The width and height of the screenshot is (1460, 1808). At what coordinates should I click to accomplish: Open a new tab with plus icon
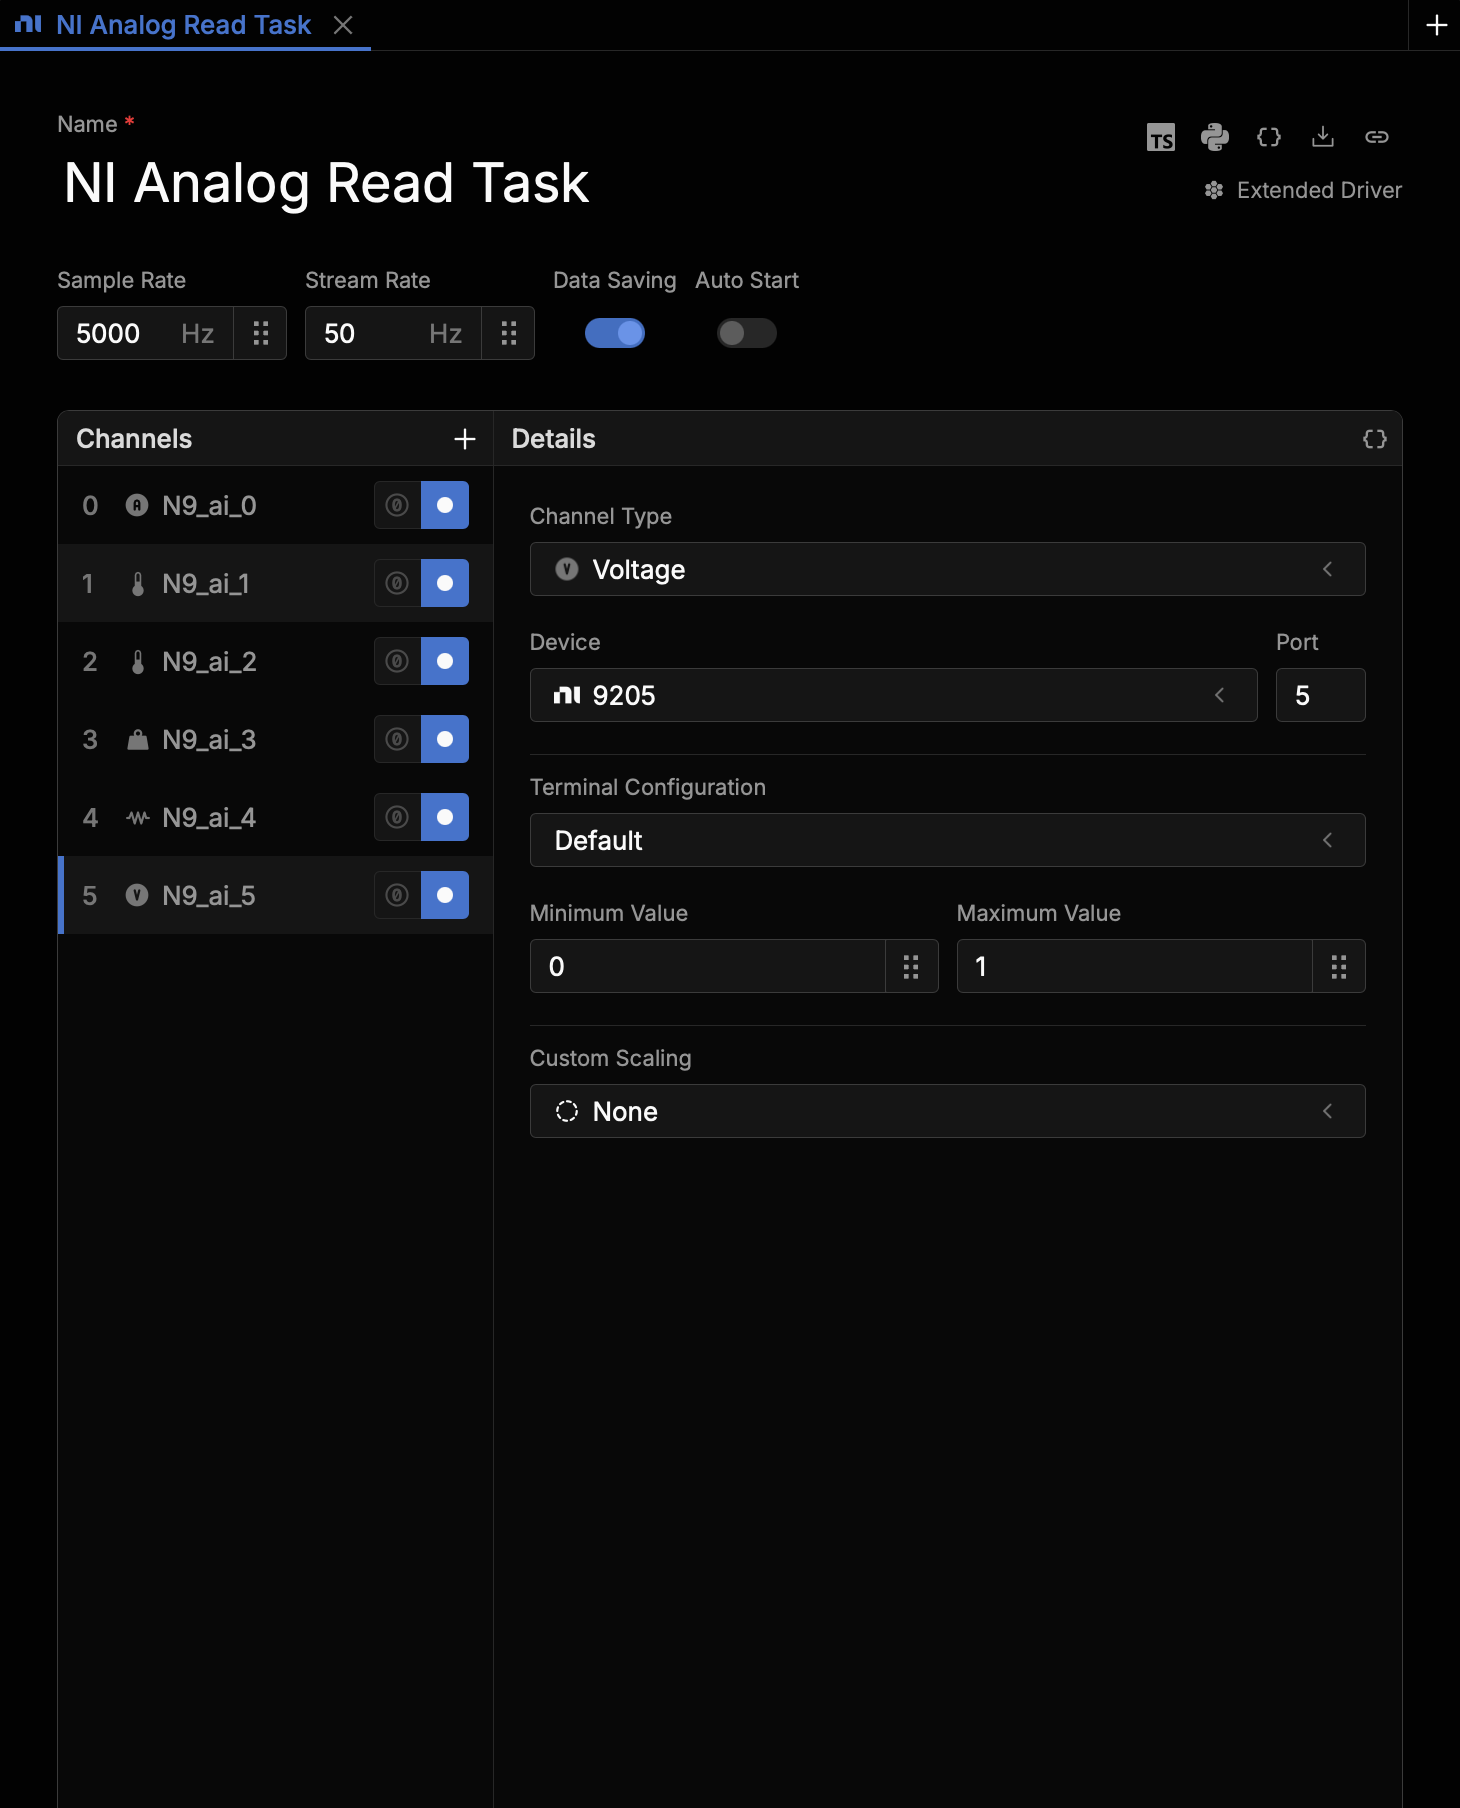point(1436,25)
